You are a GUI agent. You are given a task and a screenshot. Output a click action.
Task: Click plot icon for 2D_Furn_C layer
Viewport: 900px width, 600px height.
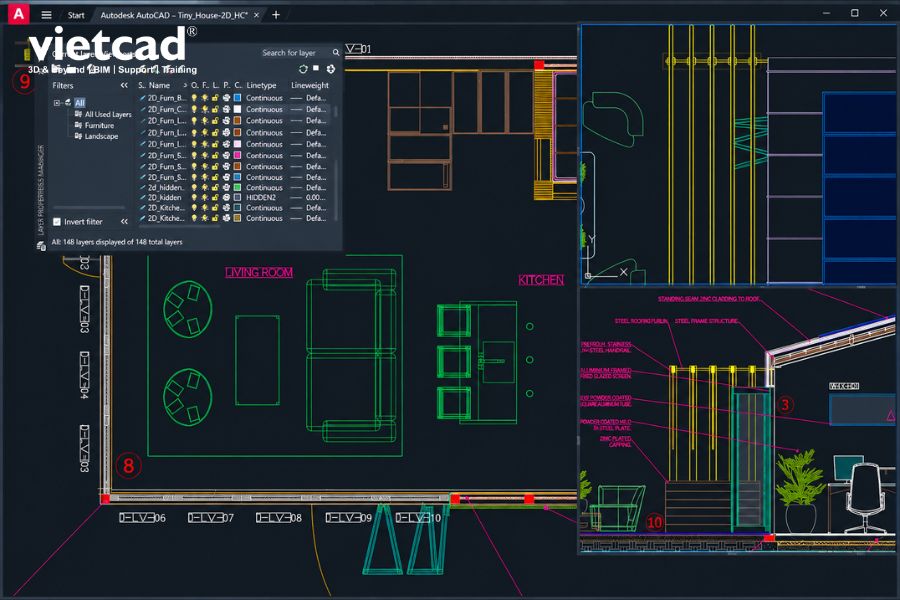[x=226, y=109]
